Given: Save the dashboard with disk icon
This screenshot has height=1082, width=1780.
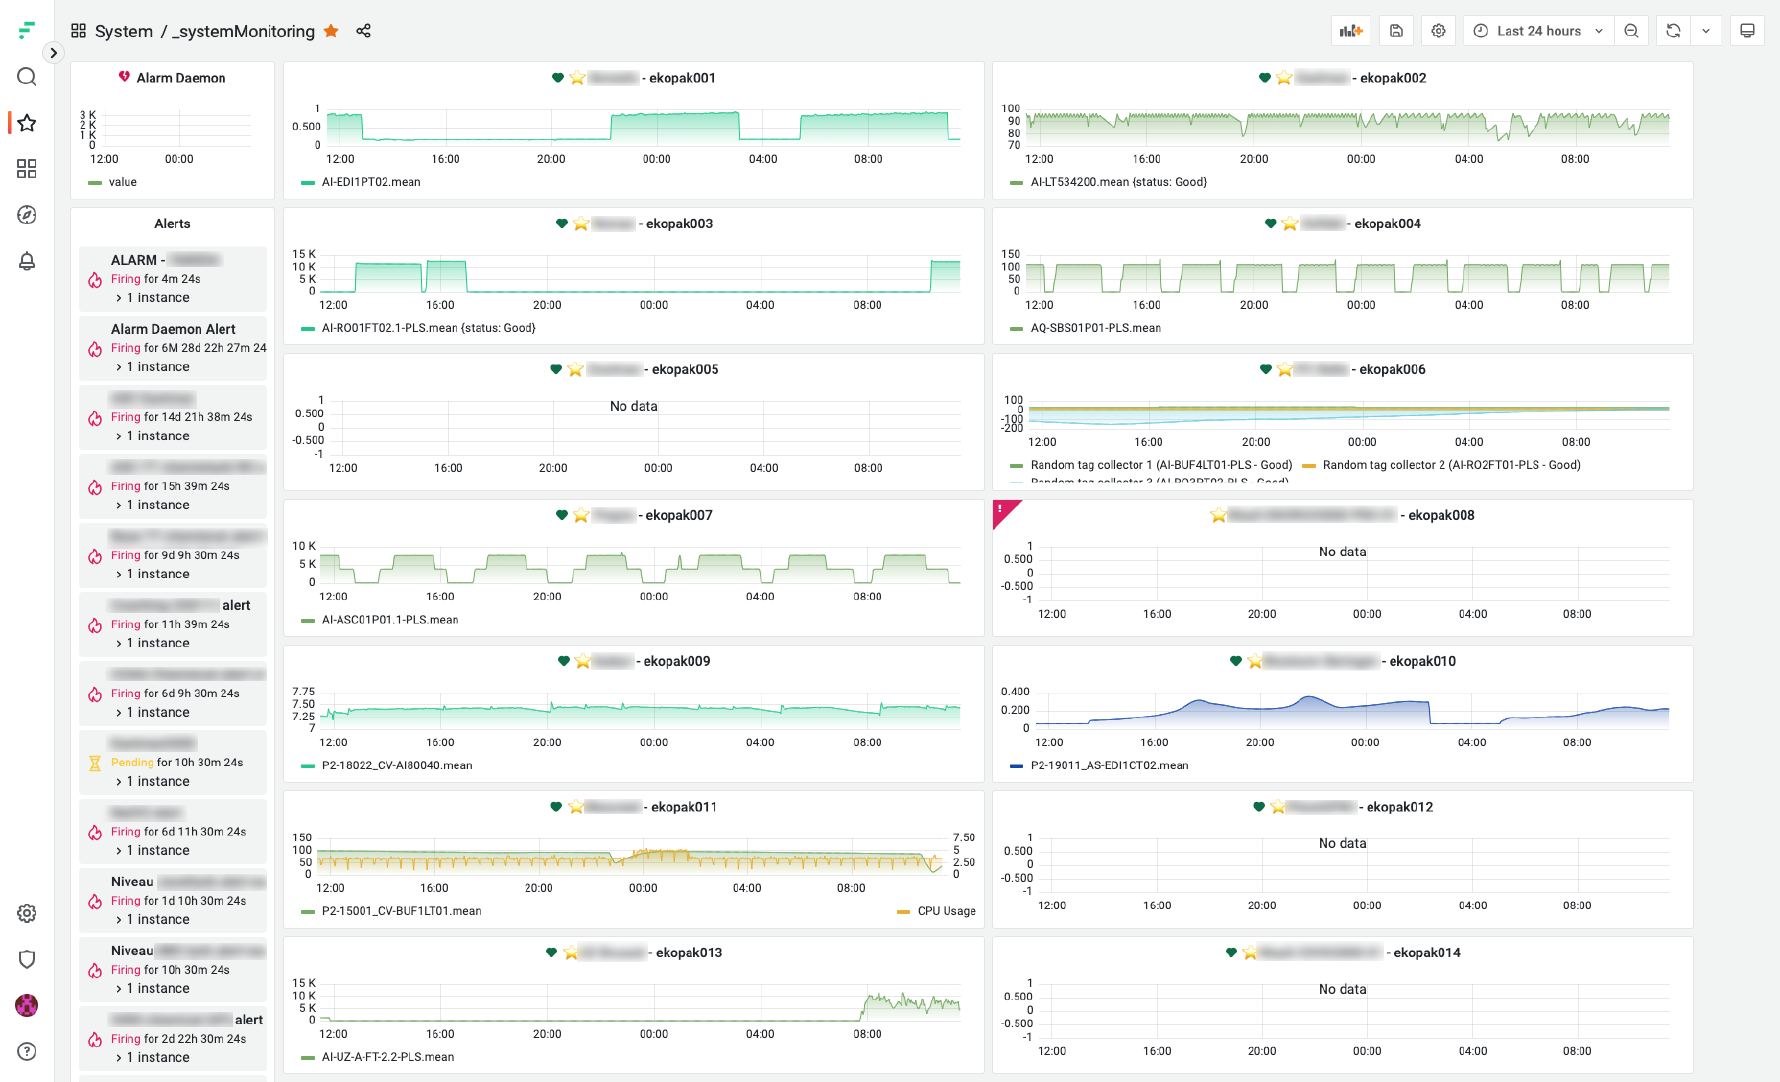Looking at the screenshot, I should coord(1396,31).
